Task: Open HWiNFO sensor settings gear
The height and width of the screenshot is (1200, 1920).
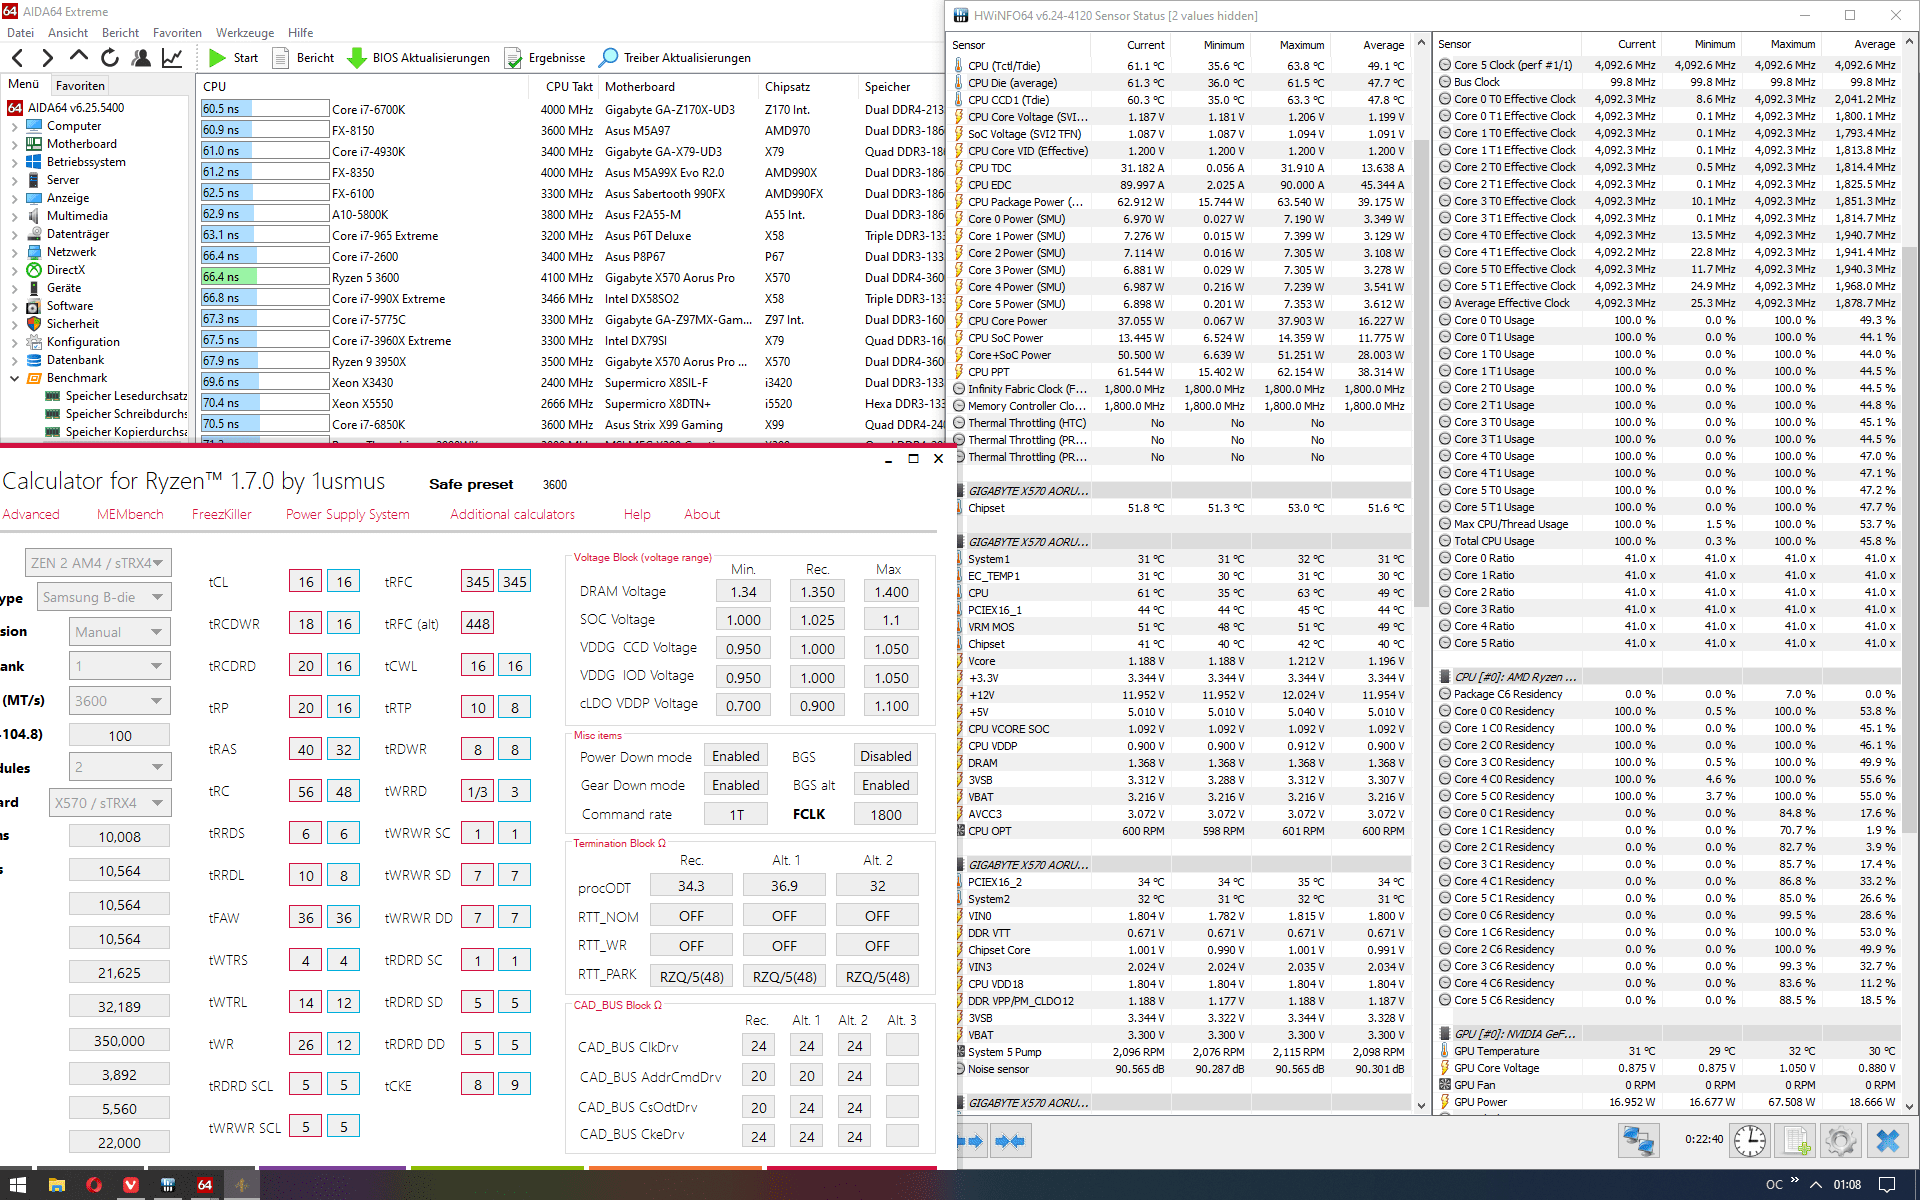Action: (1840, 1140)
